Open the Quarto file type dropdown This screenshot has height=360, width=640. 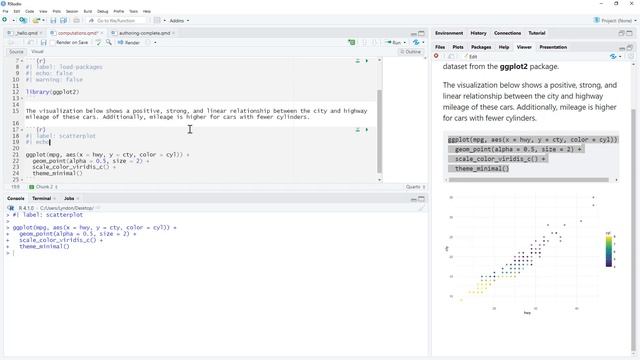(x=416, y=187)
